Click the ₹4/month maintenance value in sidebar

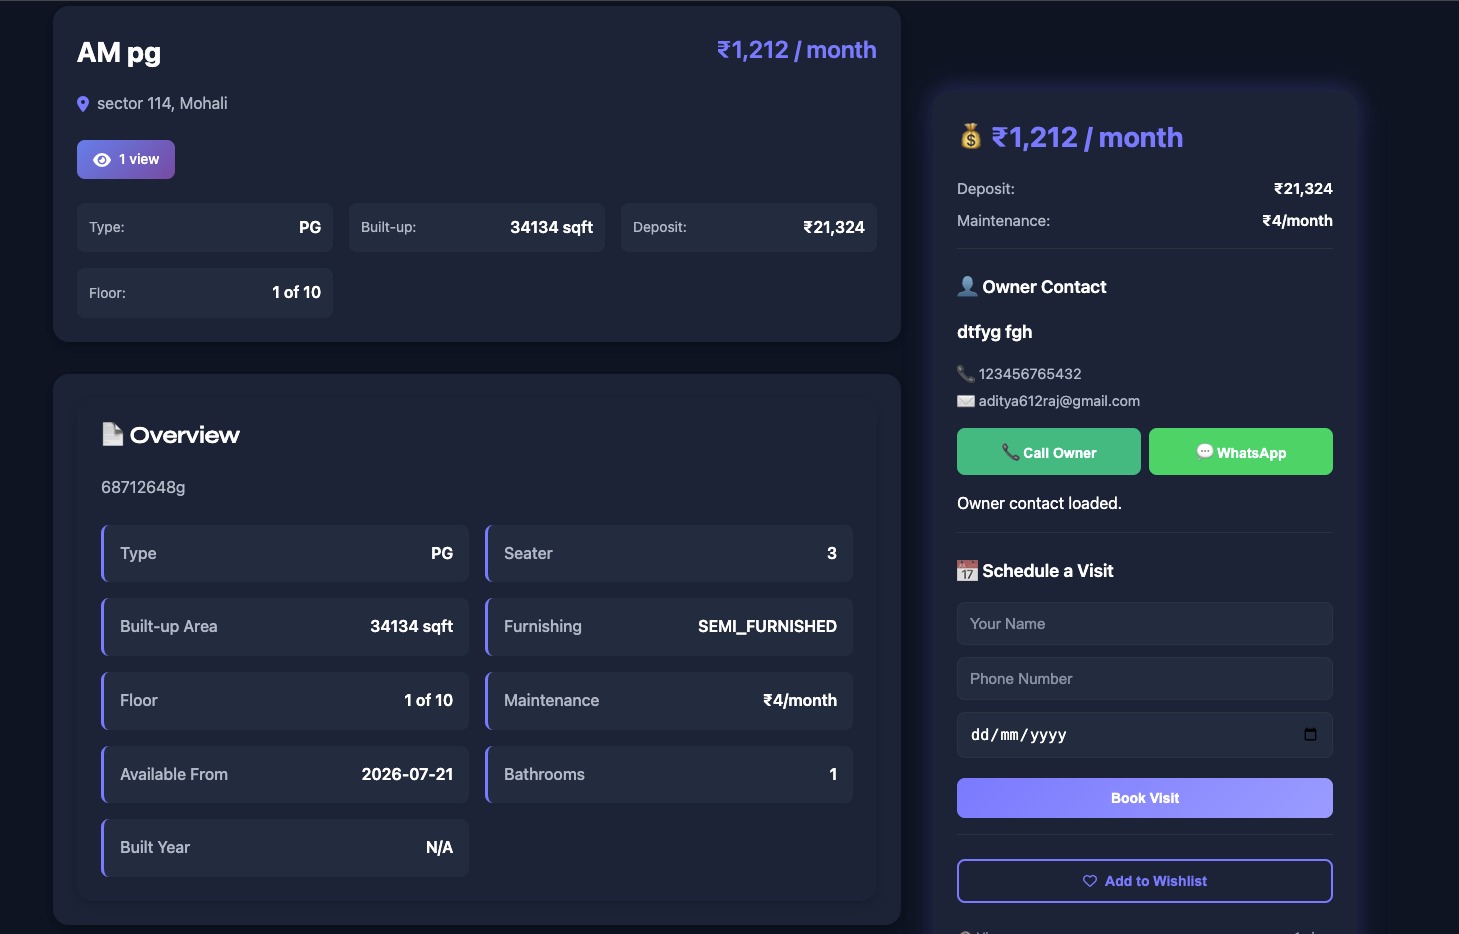[x=1297, y=221]
